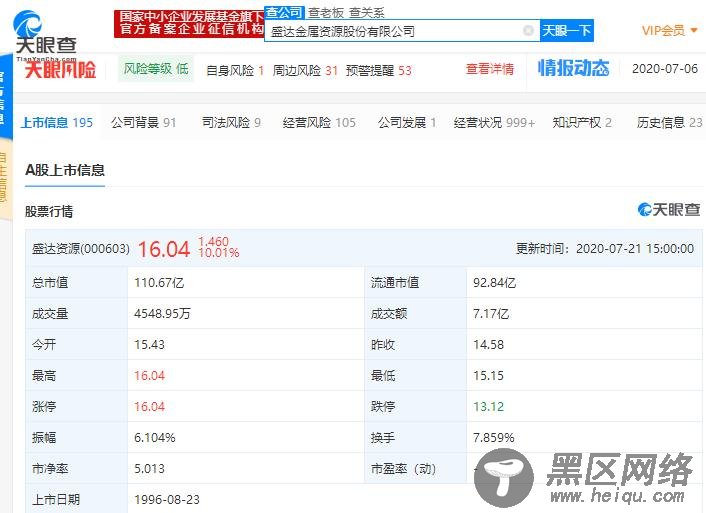Click the 92.84亿 circulating market value
This screenshot has width=706, height=513.
coord(494,283)
